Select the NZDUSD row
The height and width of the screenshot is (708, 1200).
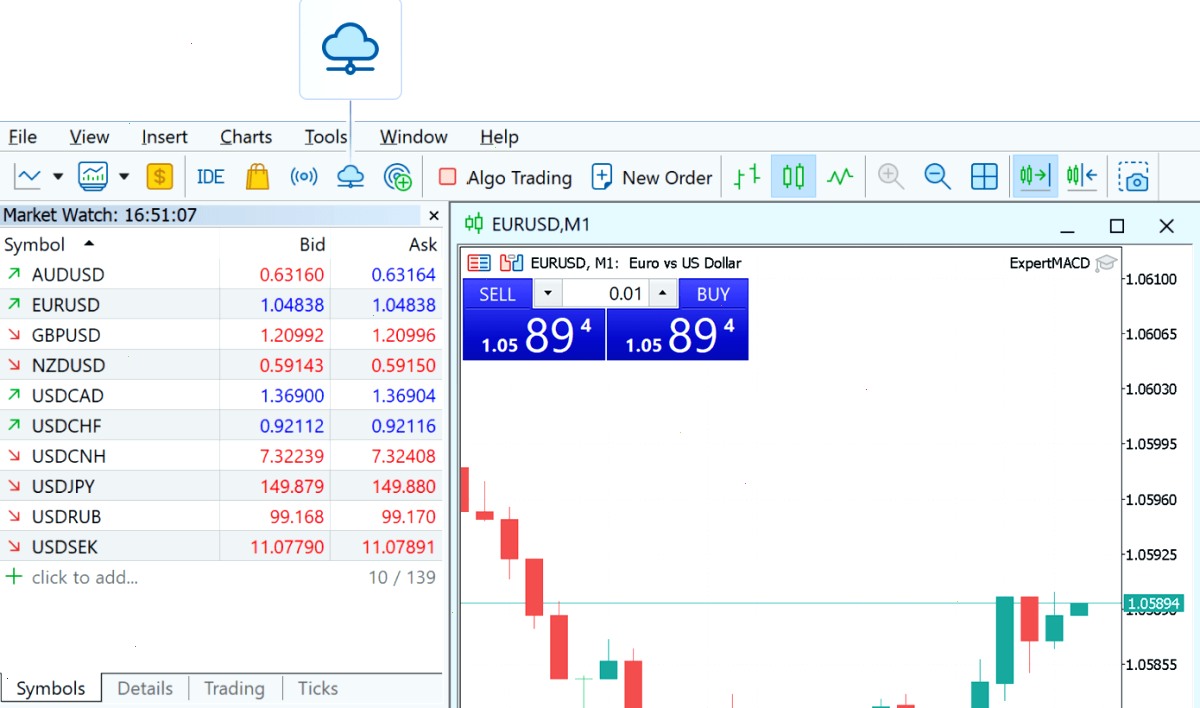(221, 365)
